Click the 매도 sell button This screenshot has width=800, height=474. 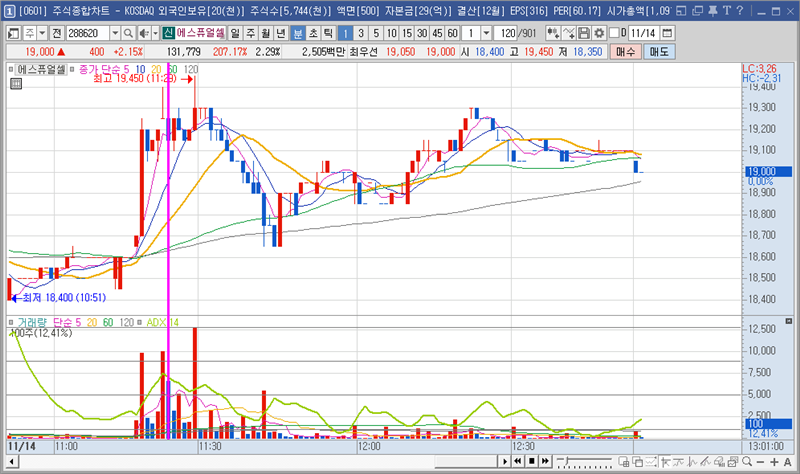[659, 51]
